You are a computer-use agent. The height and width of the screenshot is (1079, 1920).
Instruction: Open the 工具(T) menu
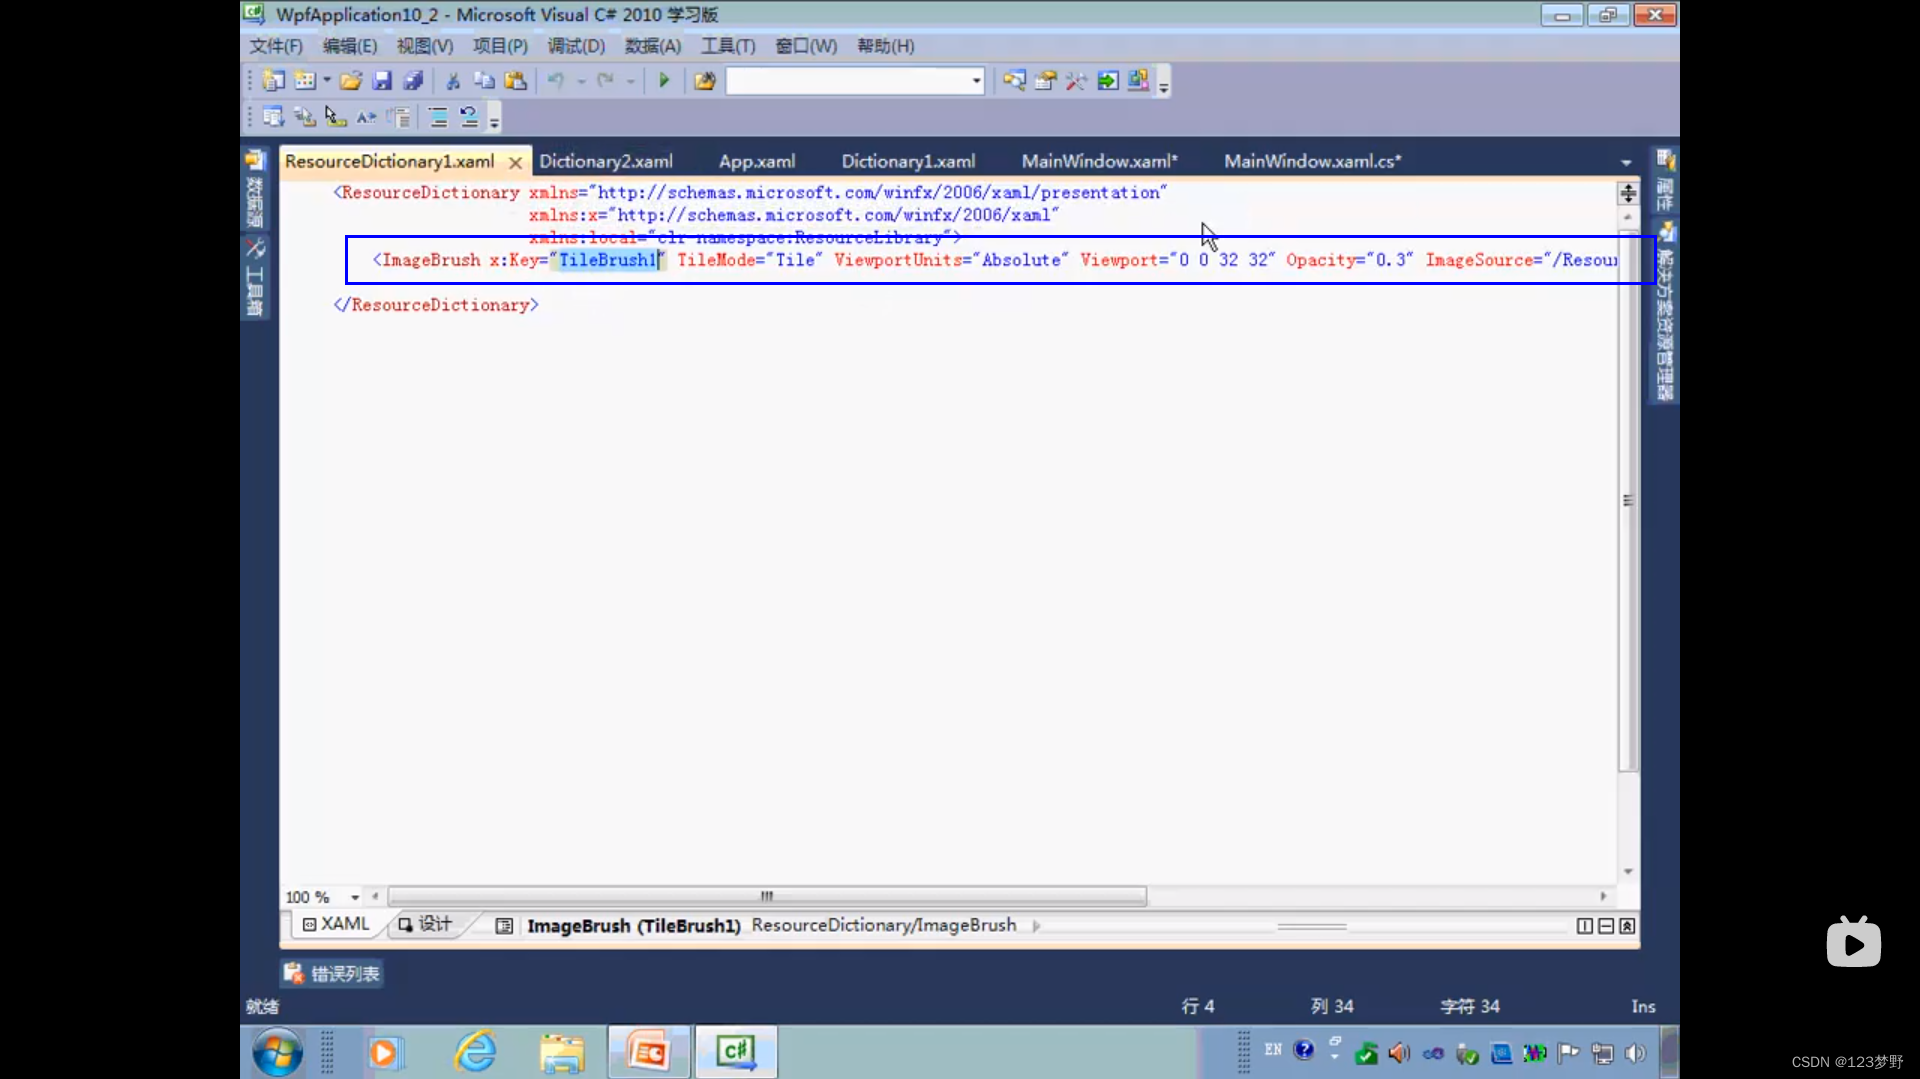(728, 46)
